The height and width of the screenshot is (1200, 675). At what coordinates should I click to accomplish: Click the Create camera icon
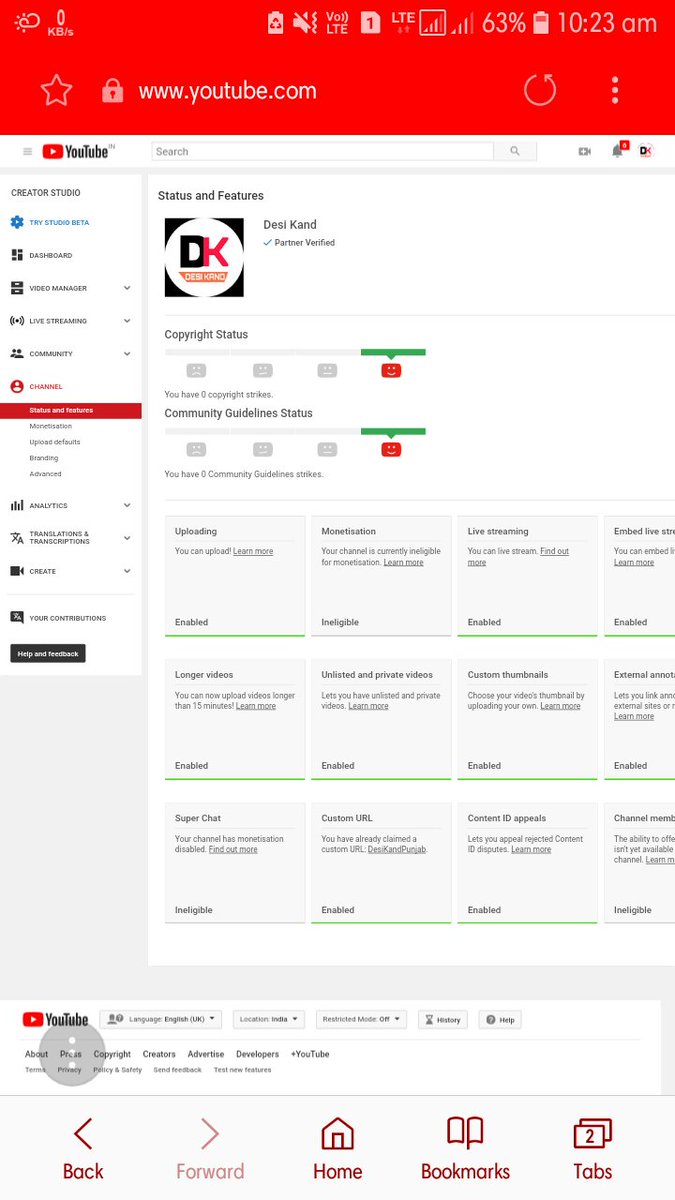[17, 571]
